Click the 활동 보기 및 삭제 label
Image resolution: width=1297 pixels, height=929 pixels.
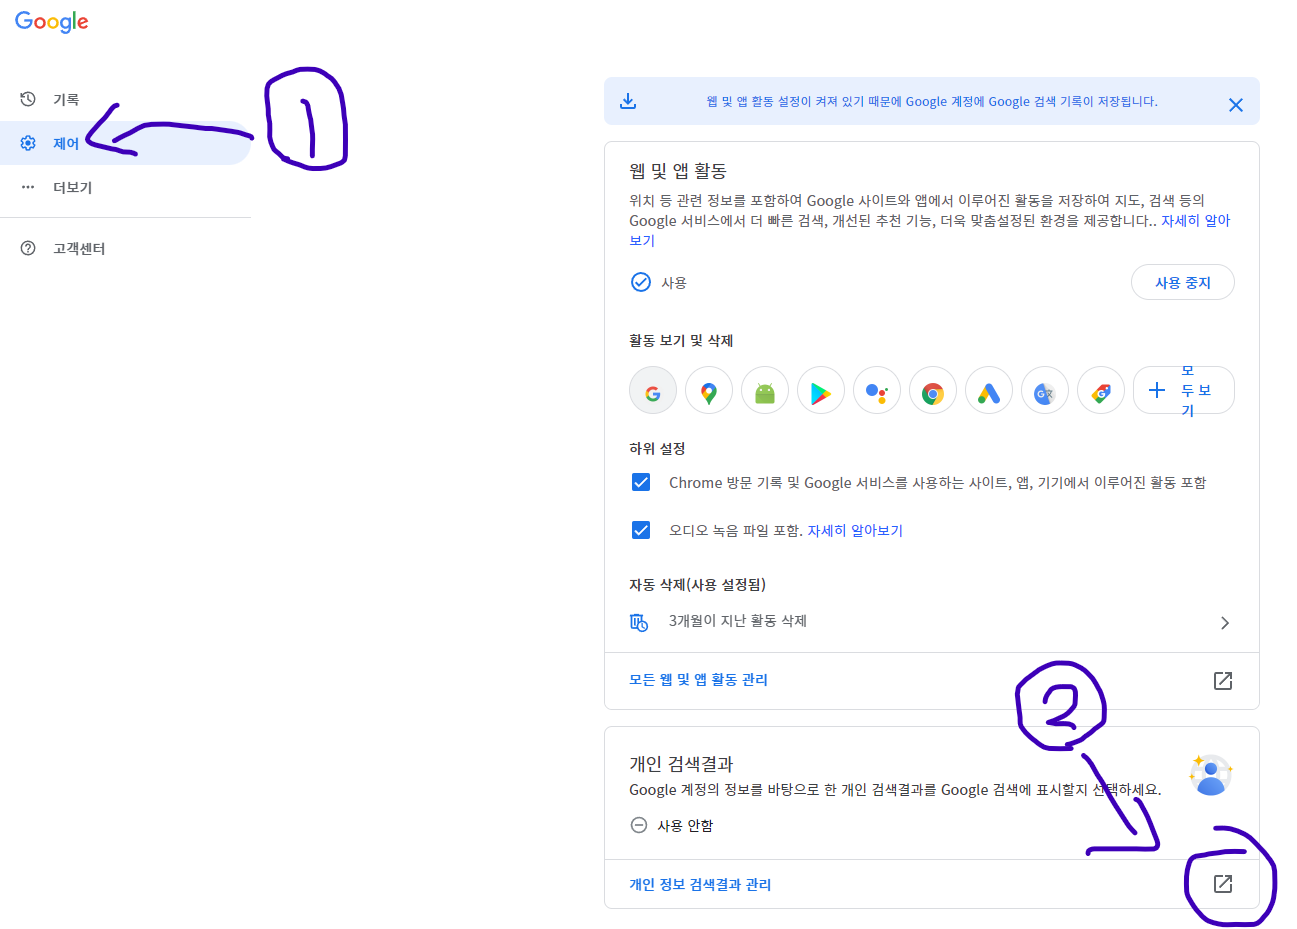pyautogui.click(x=681, y=341)
